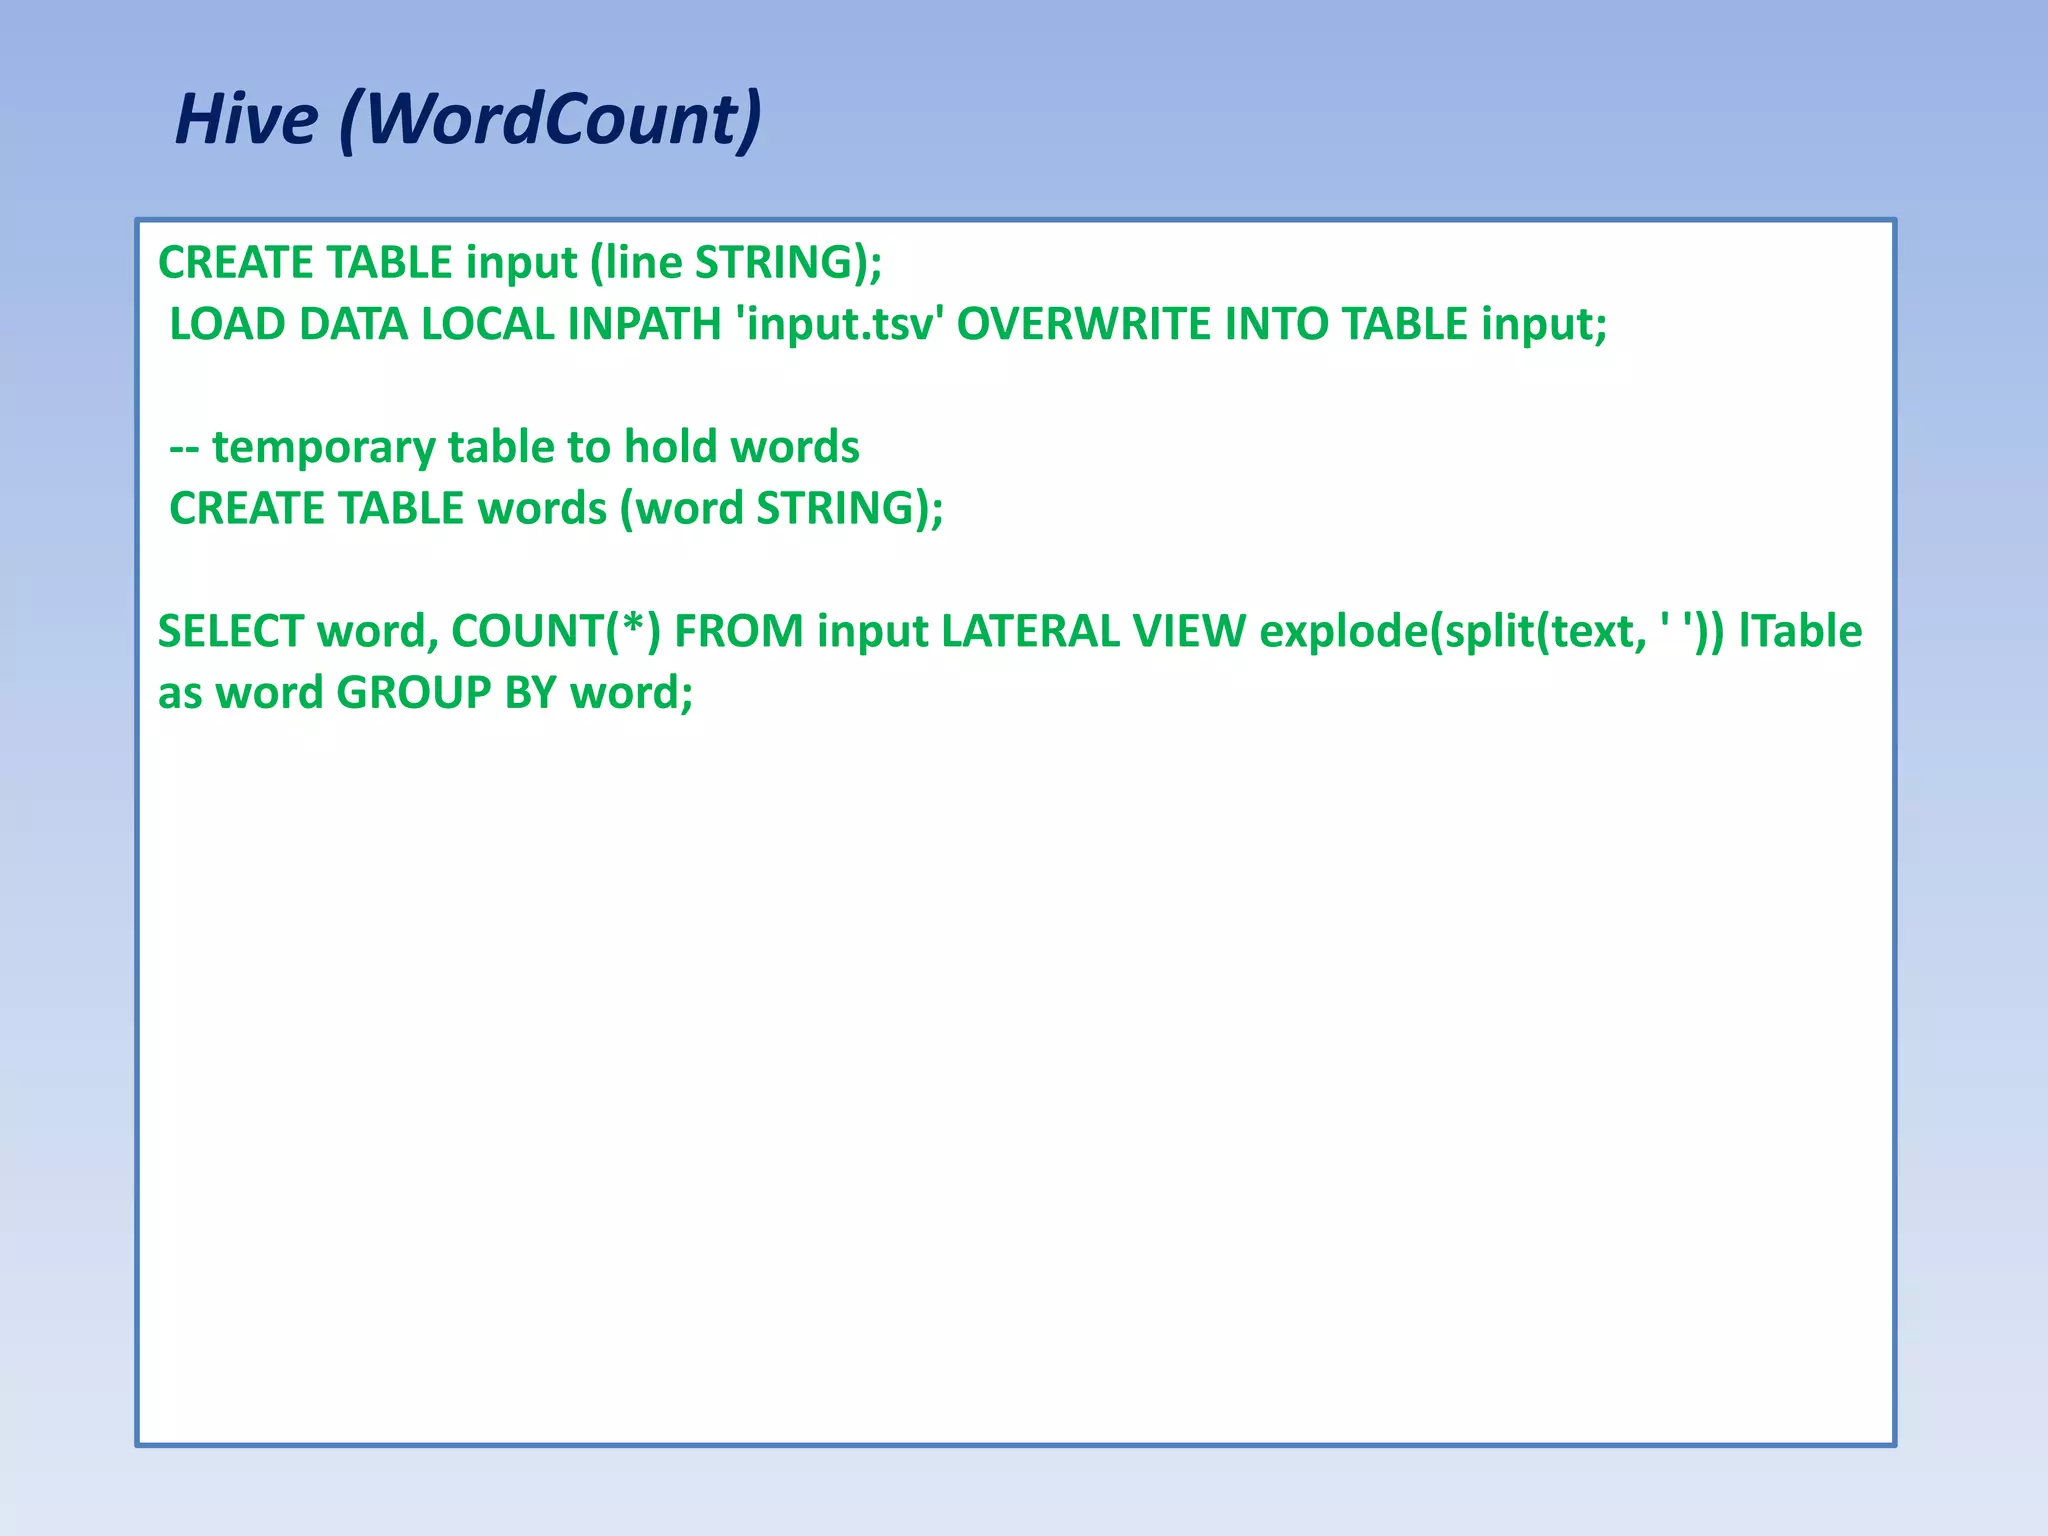Image resolution: width=2048 pixels, height=1536 pixels.
Task: Click the word 'Hive' in the title
Action: pyautogui.click(x=246, y=119)
